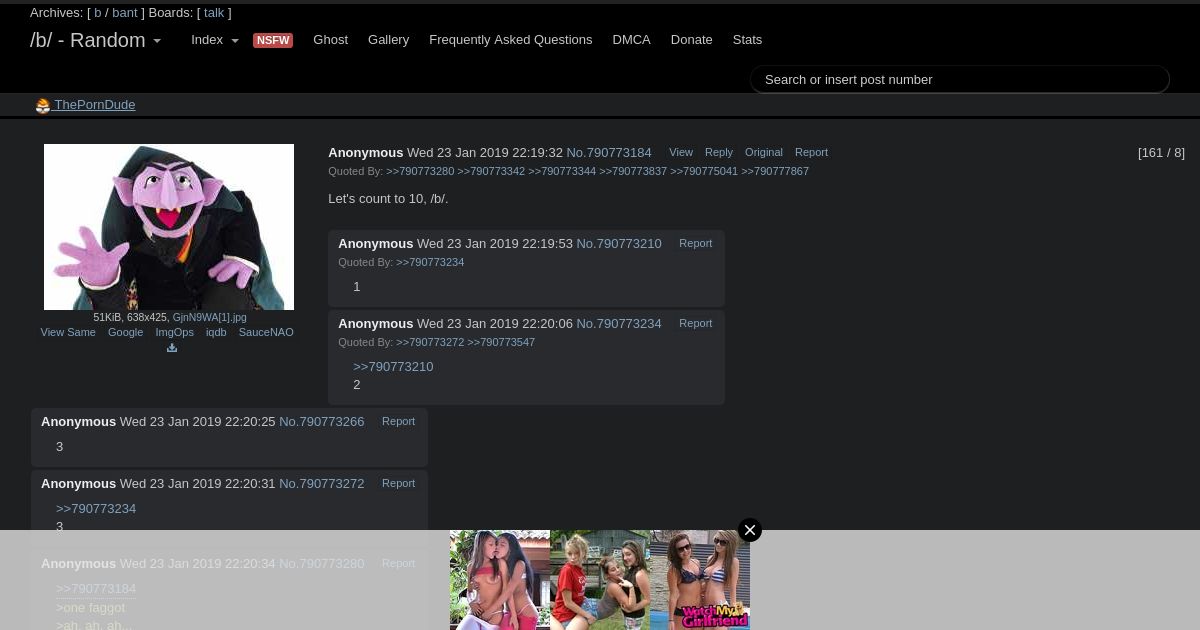Screen dimensions: 1200x630
Task: Follow >>790773210 quote in post body
Action: [x=393, y=367]
